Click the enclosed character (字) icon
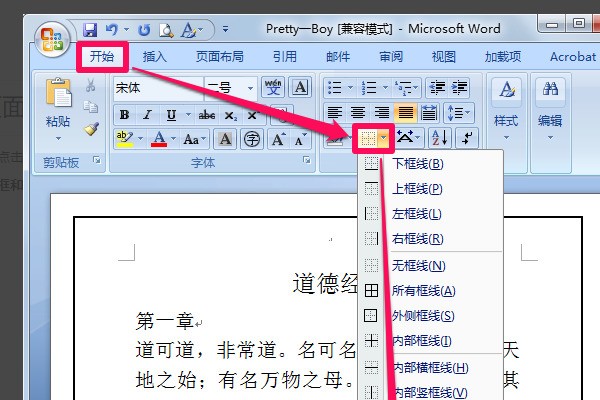600x400 pixels. 252,139
